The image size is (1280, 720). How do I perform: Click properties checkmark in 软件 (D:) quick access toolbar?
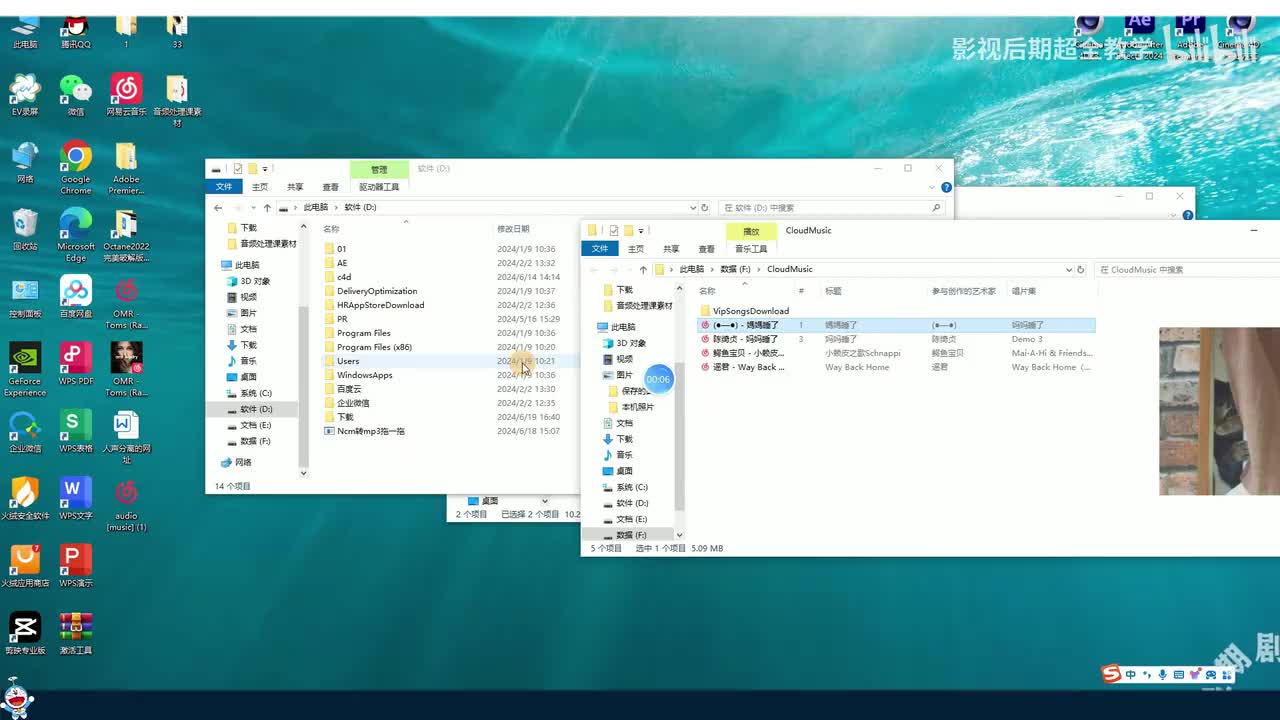(238, 169)
